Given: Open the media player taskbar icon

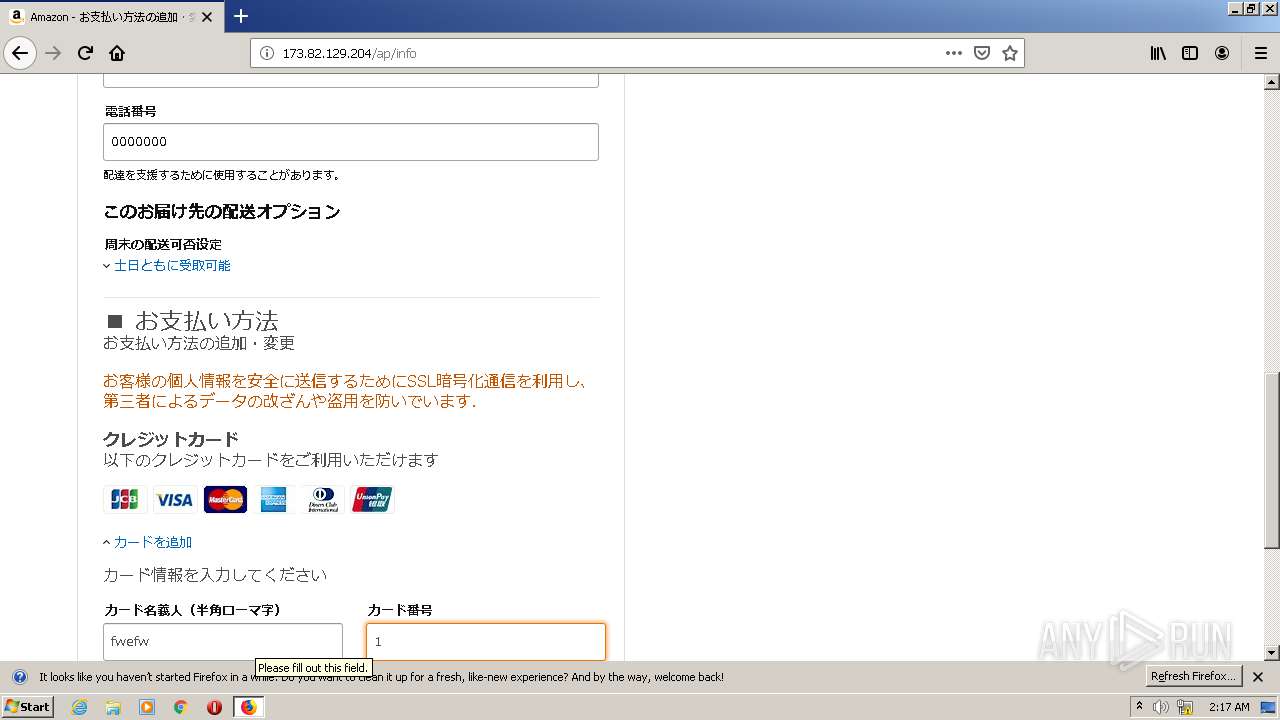Looking at the screenshot, I should coord(147,707).
